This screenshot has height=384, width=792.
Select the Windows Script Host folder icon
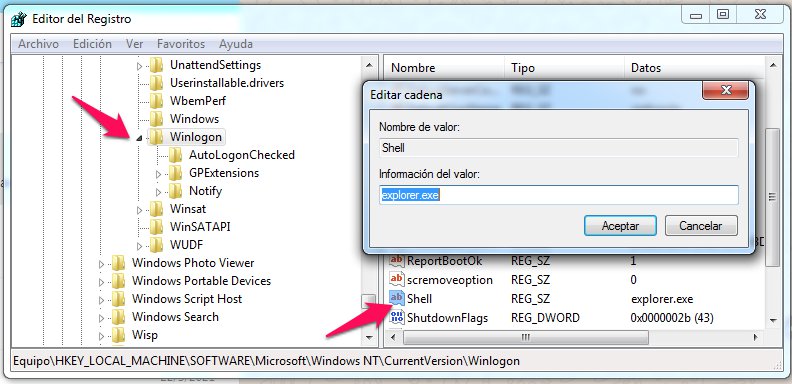click(118, 299)
